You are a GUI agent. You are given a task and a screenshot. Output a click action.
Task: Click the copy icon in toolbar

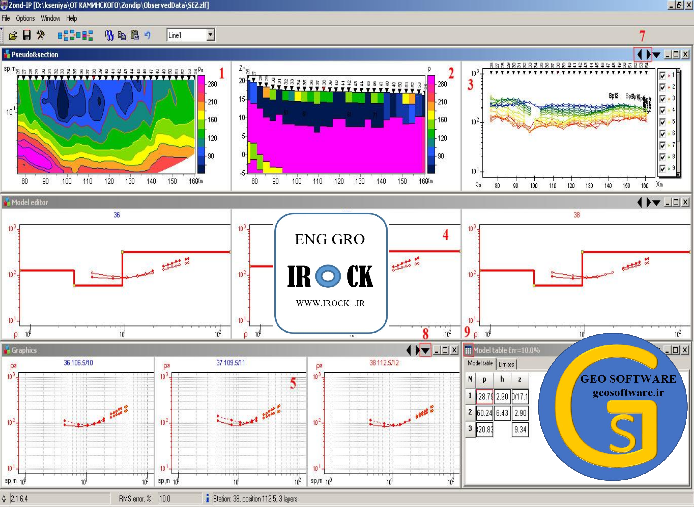coord(121,35)
